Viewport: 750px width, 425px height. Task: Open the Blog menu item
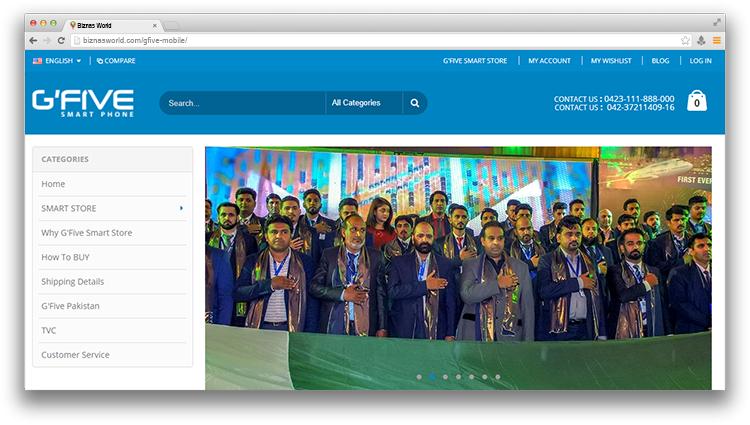pos(660,61)
